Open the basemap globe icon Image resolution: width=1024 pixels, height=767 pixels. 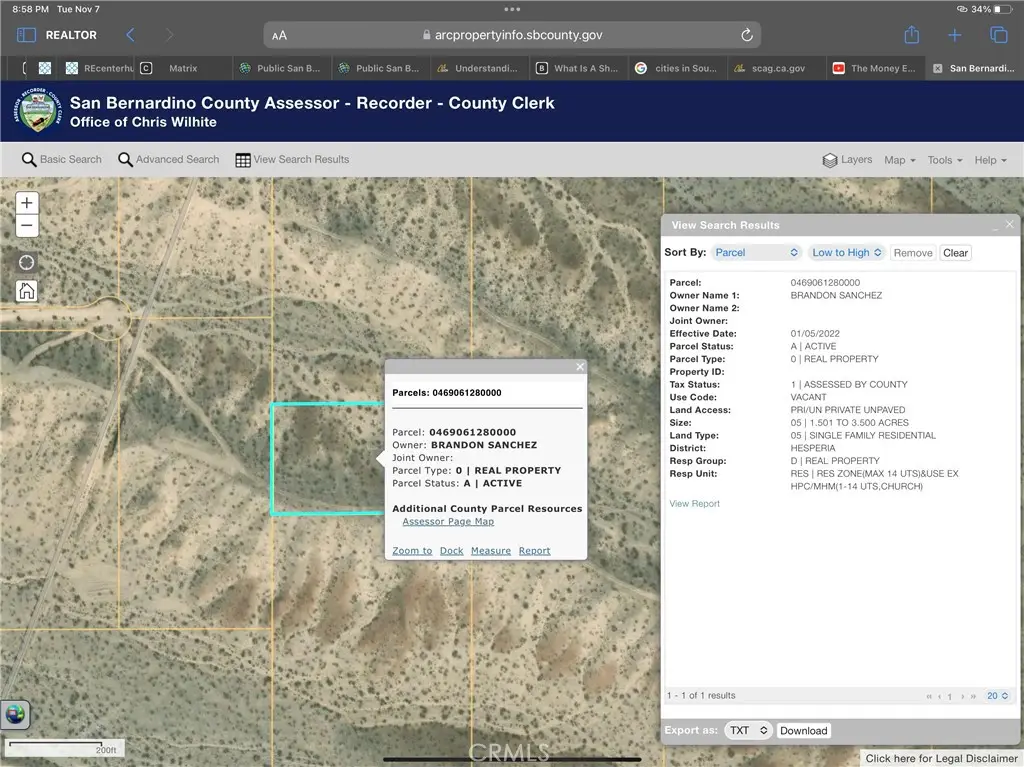click(x=15, y=714)
